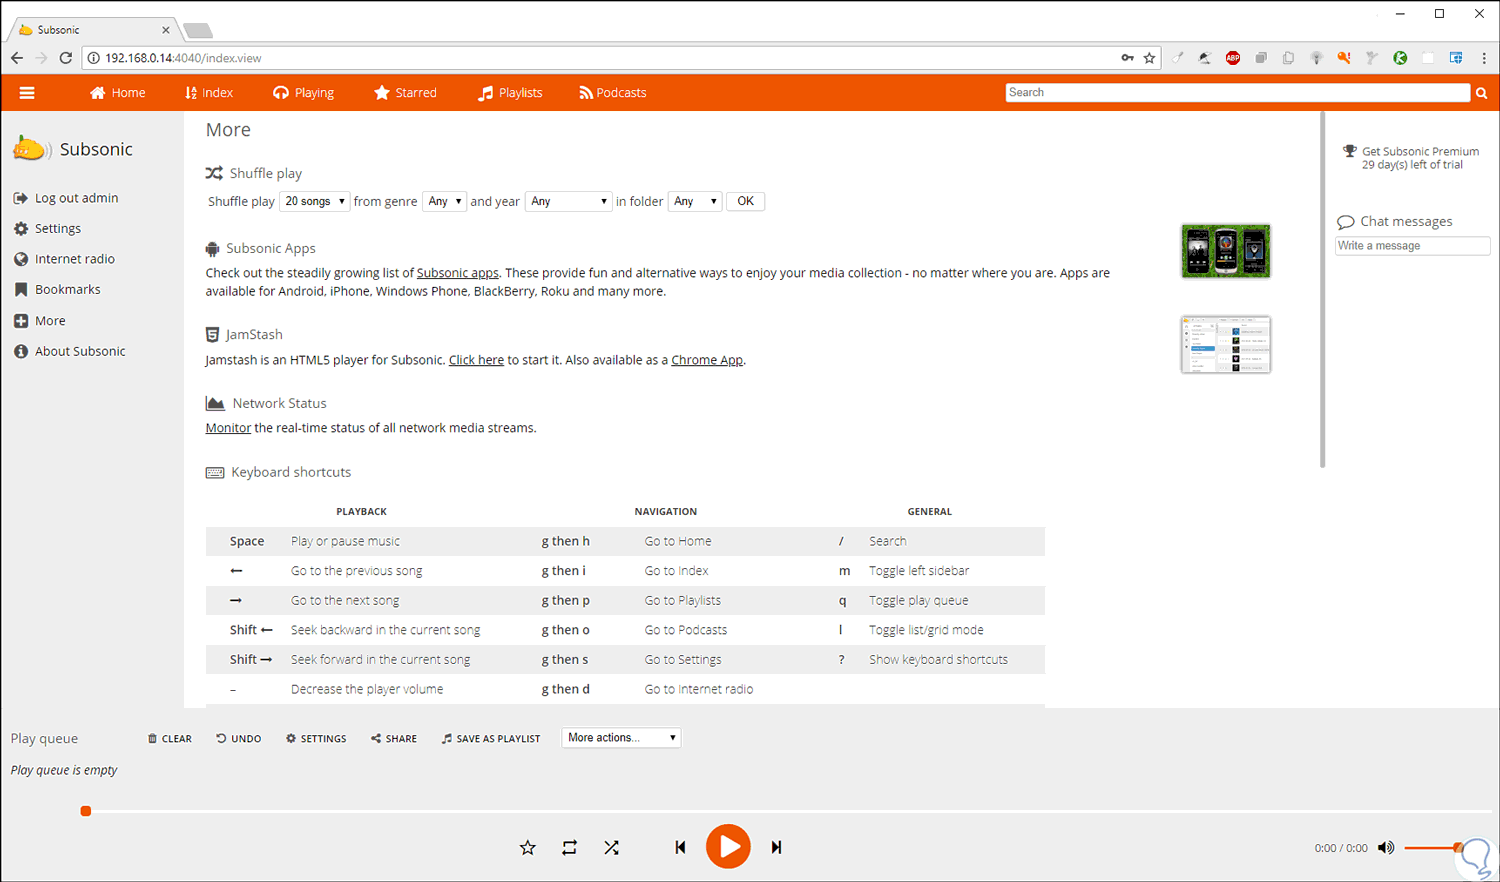Click the HTML5 icon beside JamStash
Screen dimensions: 1500x882
(x=212, y=334)
